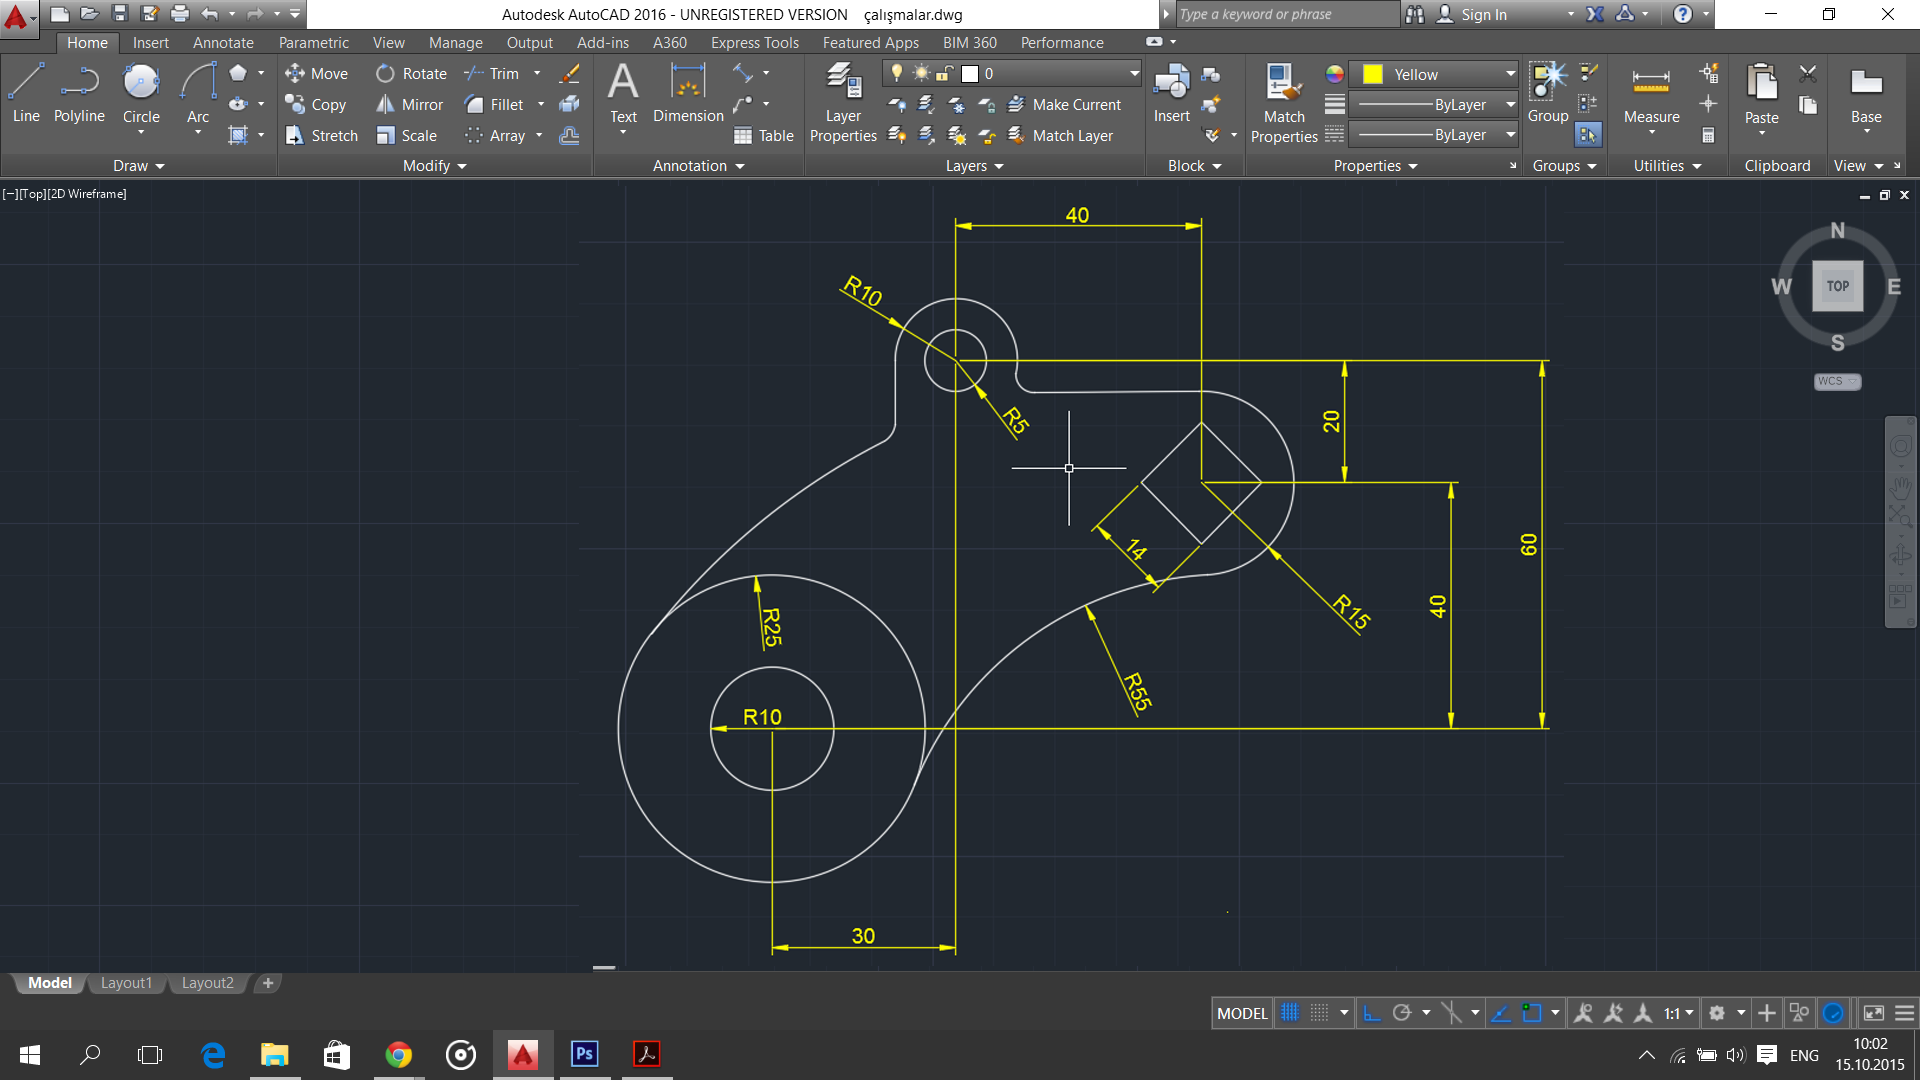Image resolution: width=1920 pixels, height=1080 pixels.
Task: Switch to Layout1 tab
Action: 127,982
